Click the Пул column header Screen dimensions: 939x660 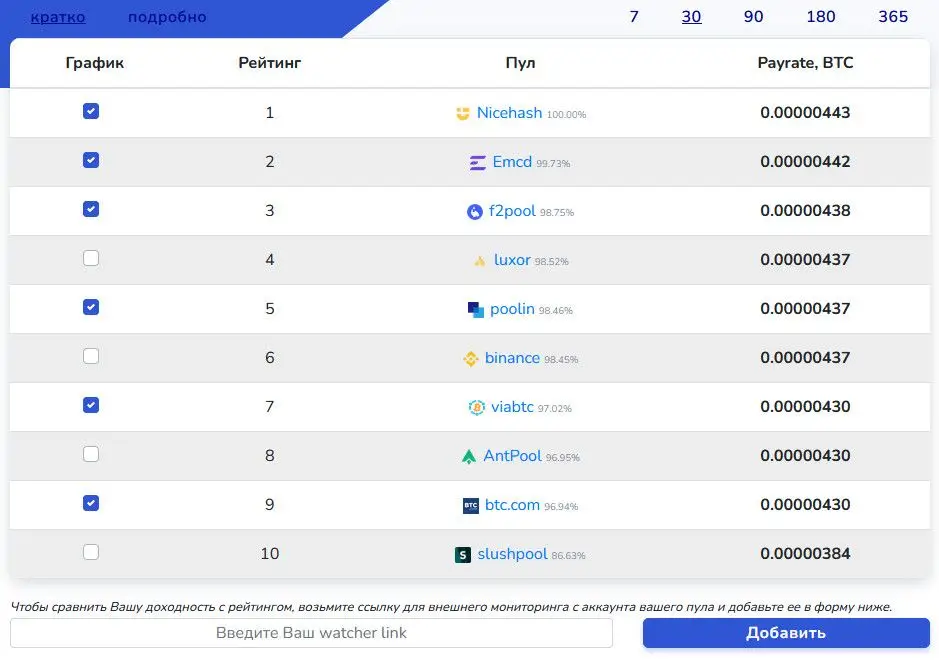520,63
